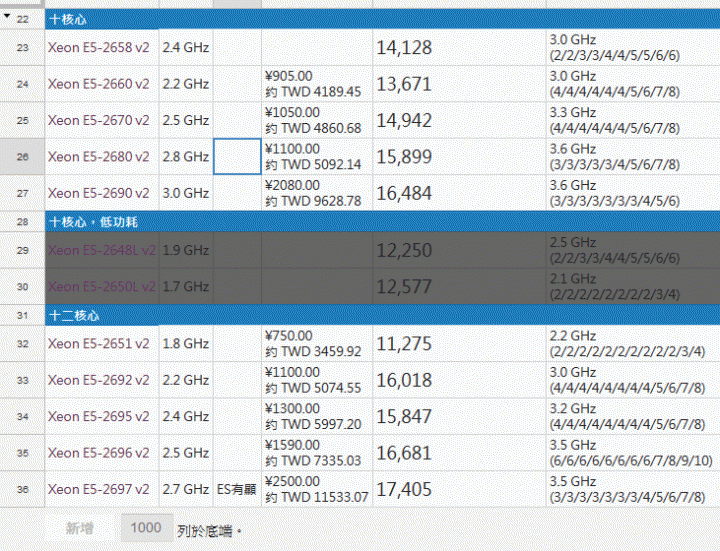Select the price cell ¥2500.00

(317, 489)
